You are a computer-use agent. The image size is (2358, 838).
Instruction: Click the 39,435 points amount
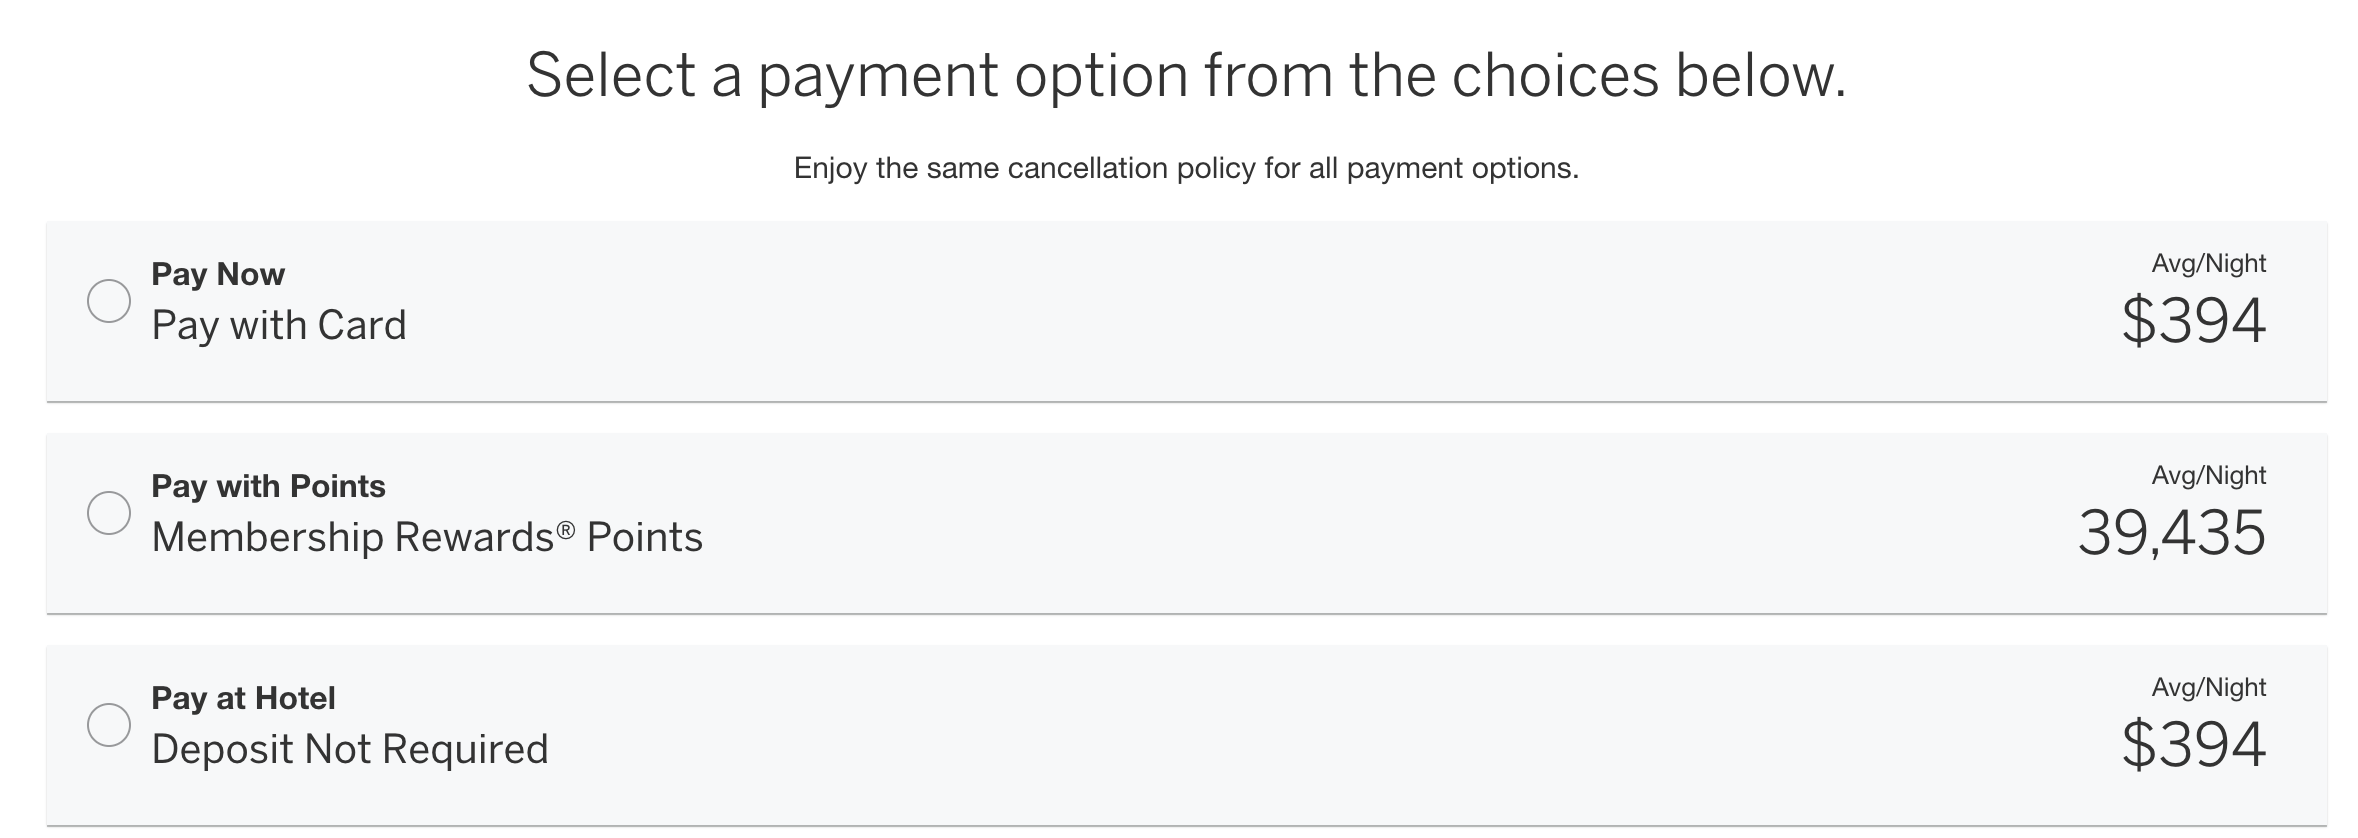click(x=2171, y=534)
